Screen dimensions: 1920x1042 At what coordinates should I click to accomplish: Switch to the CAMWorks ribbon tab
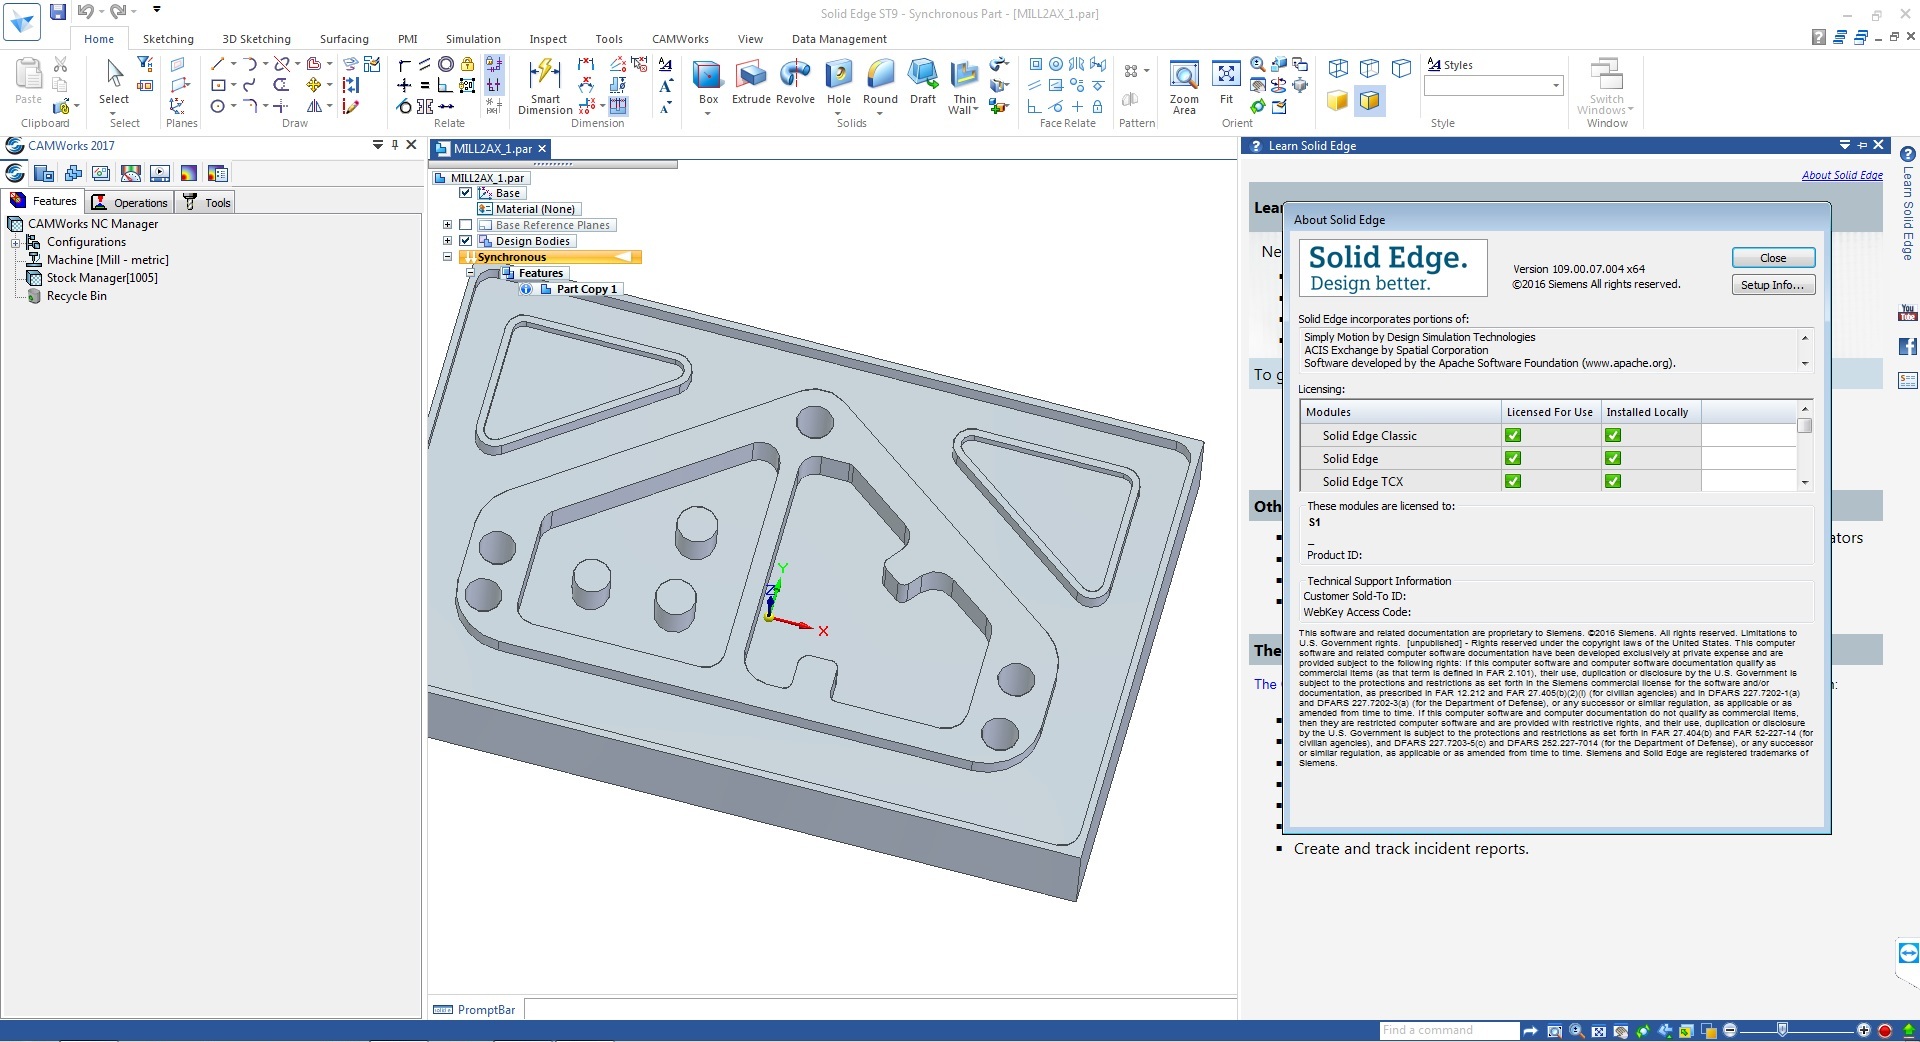point(680,39)
